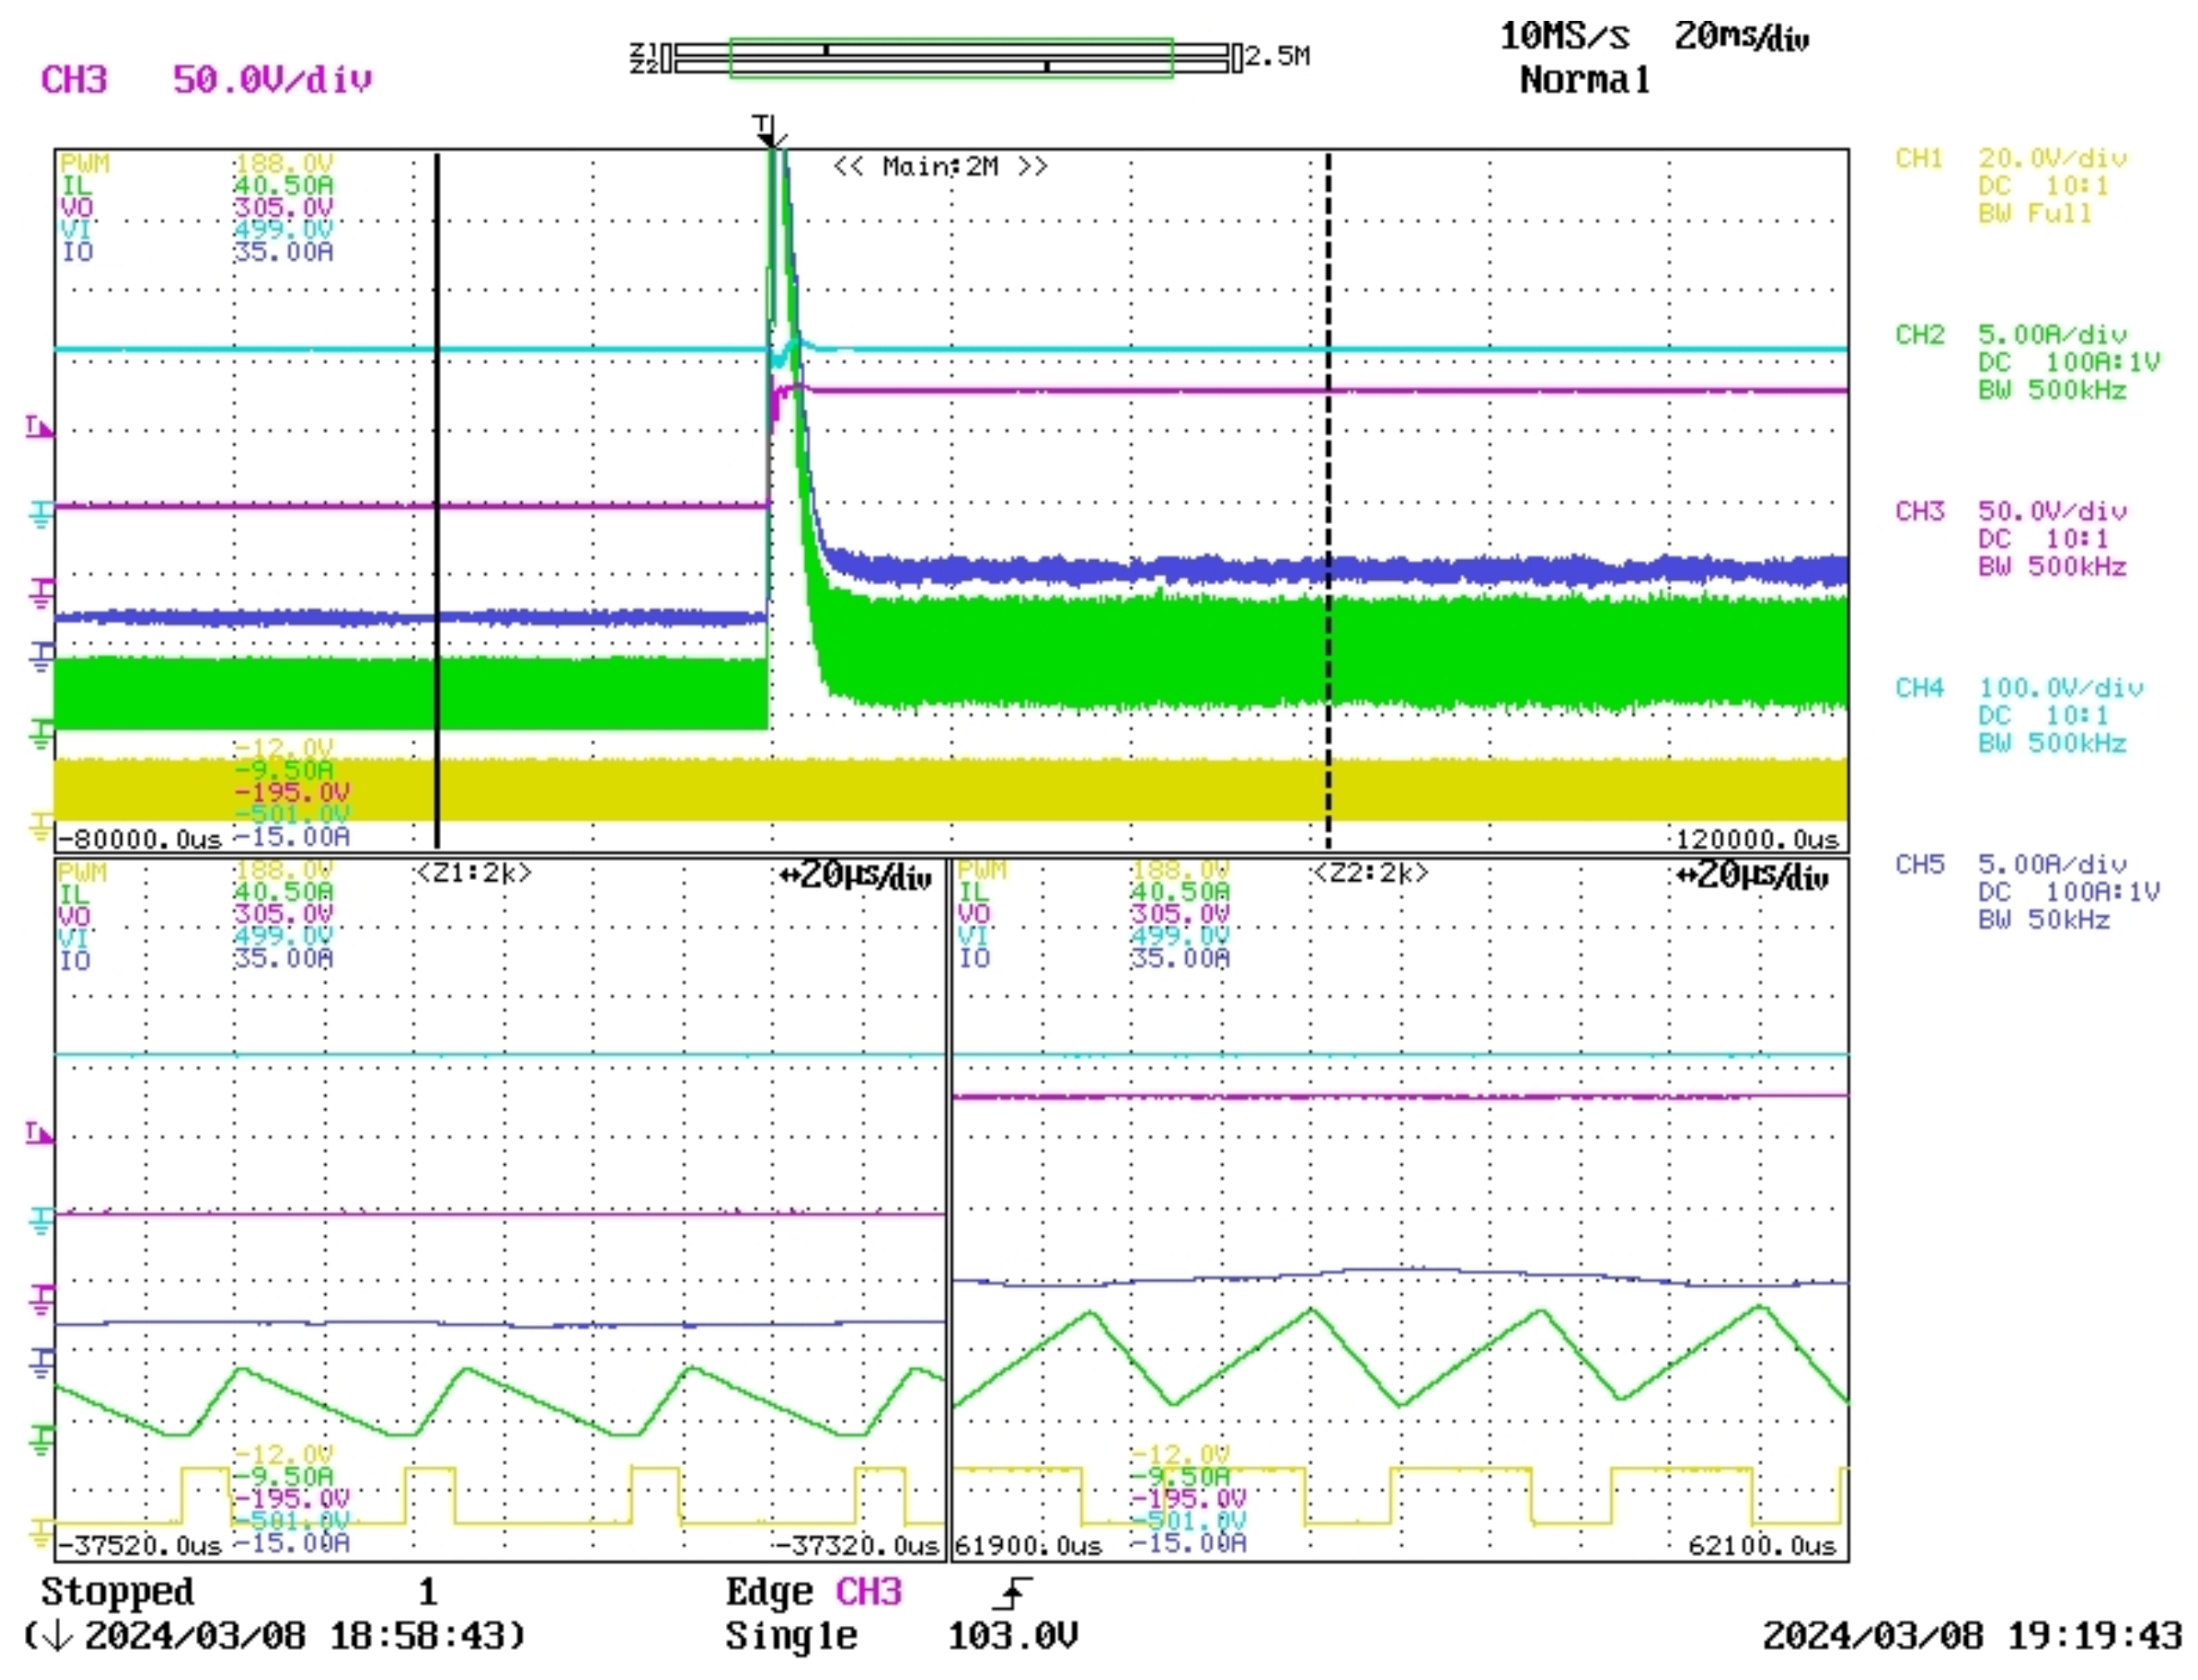Click the 20ms/div timebase readout
The height and width of the screenshot is (1680, 2198).
1740,38
